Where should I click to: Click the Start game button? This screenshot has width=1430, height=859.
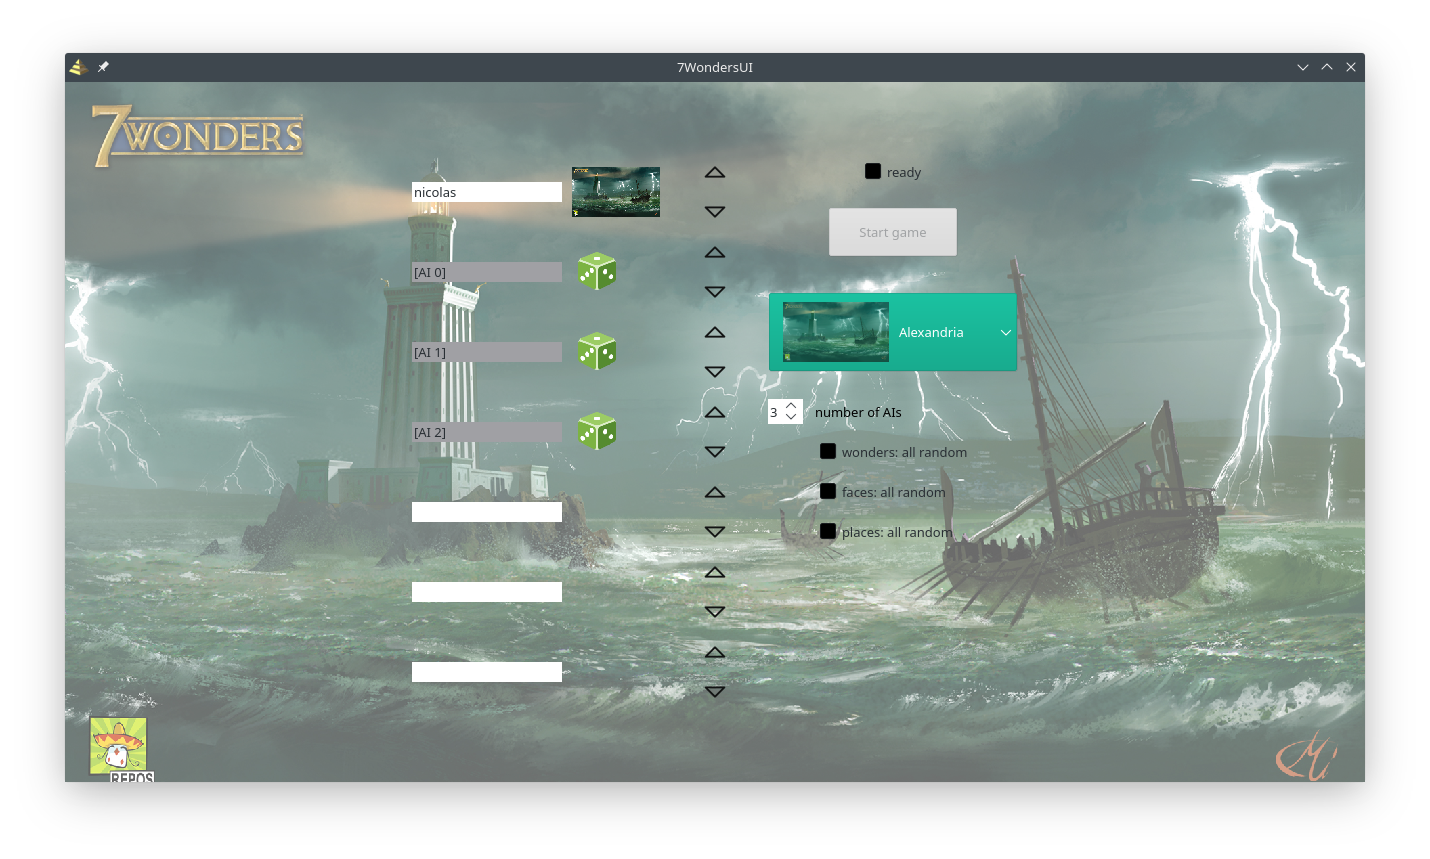[x=893, y=232]
